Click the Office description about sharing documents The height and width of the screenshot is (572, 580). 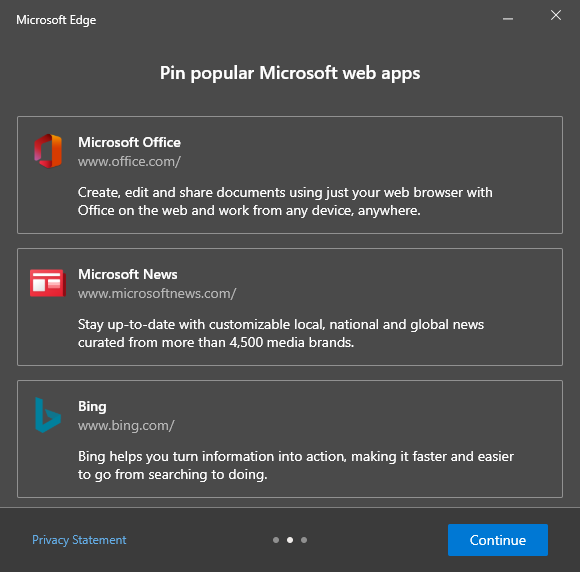coord(285,202)
